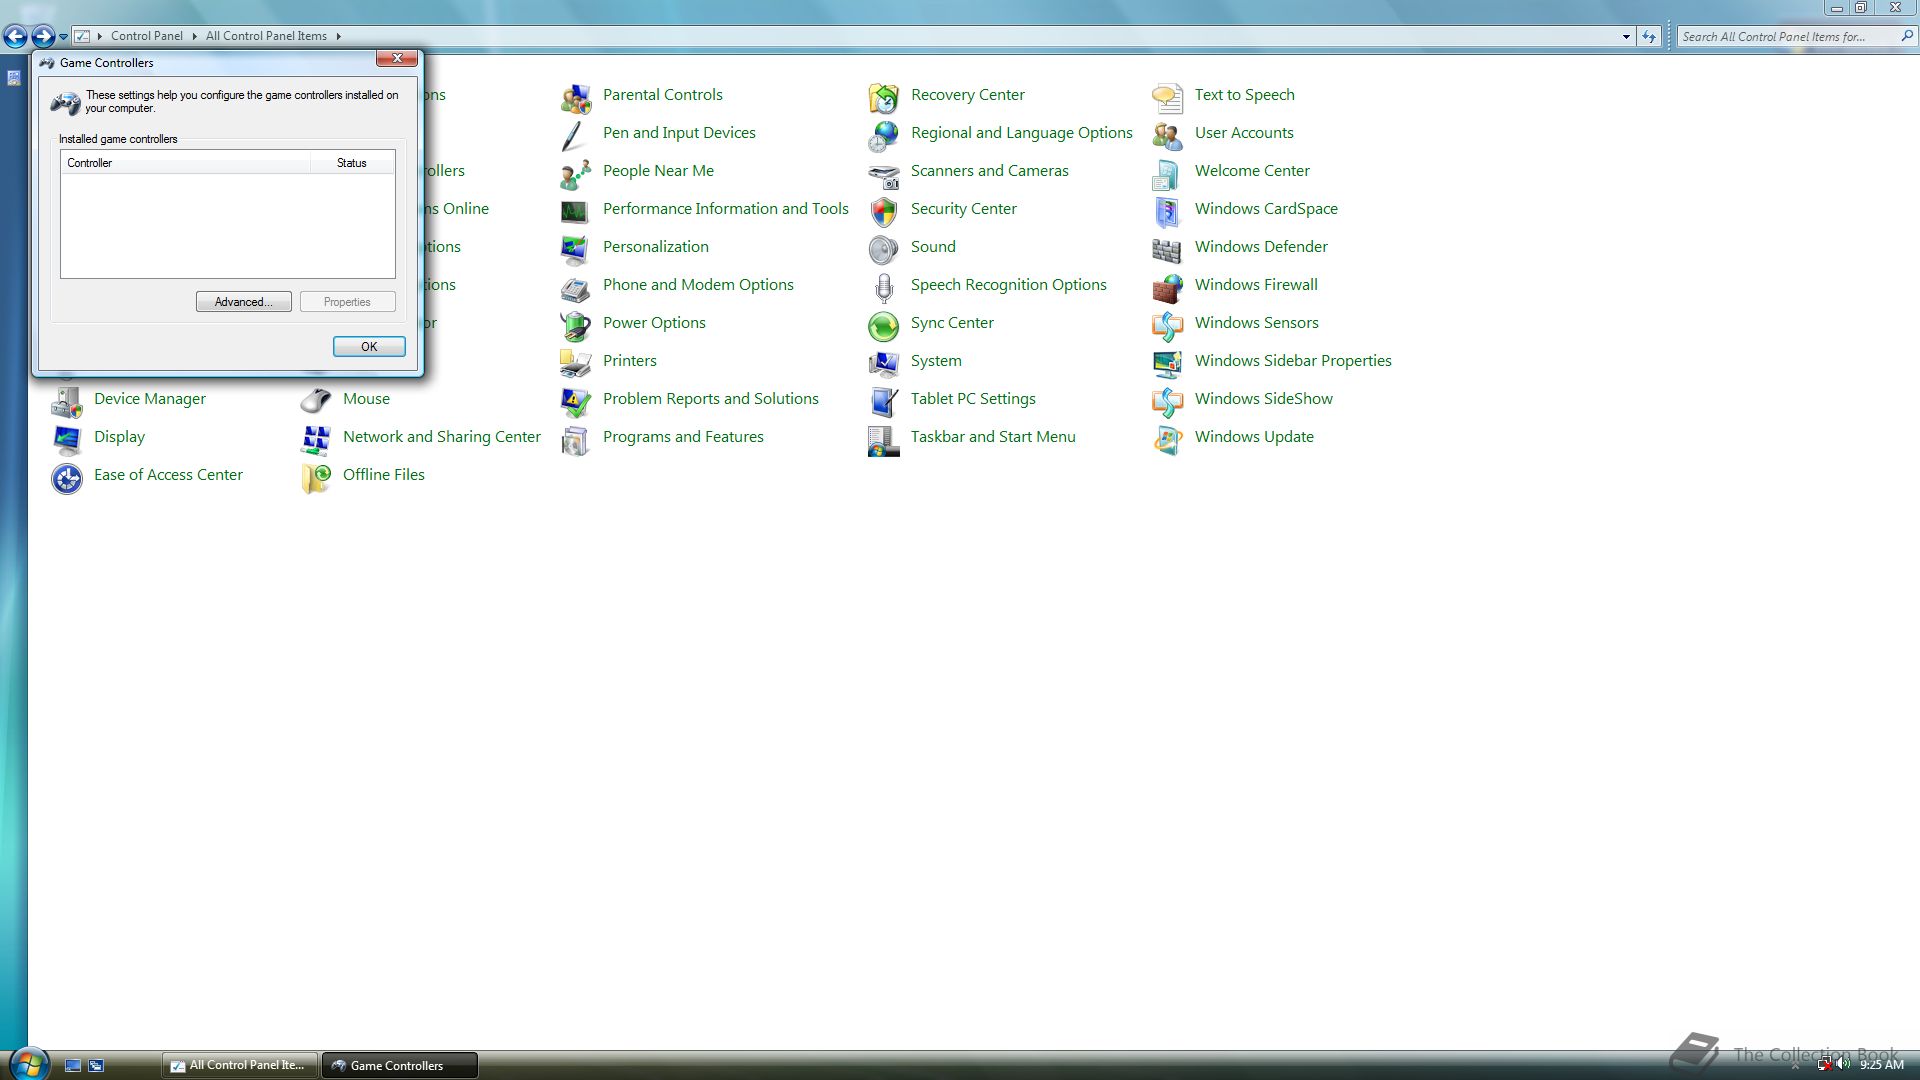The height and width of the screenshot is (1080, 1920).
Task: Click the Control Panel breadcrumb segment
Action: point(147,36)
